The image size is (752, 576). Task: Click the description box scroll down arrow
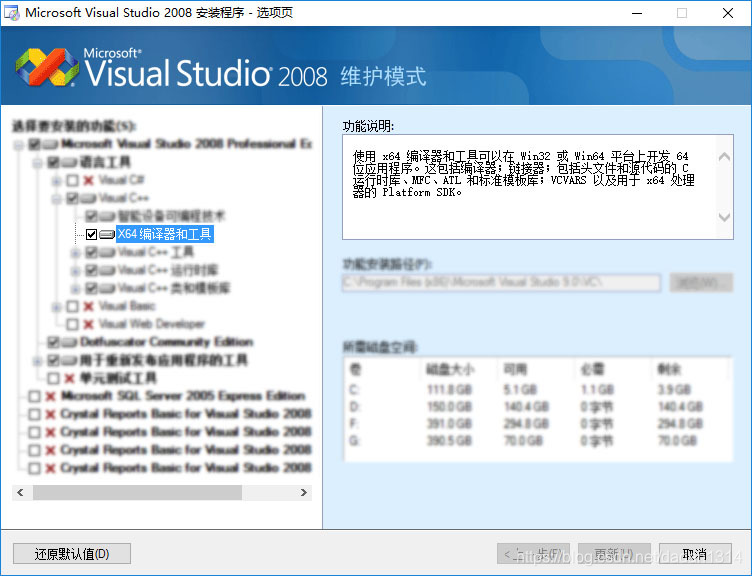[x=724, y=217]
